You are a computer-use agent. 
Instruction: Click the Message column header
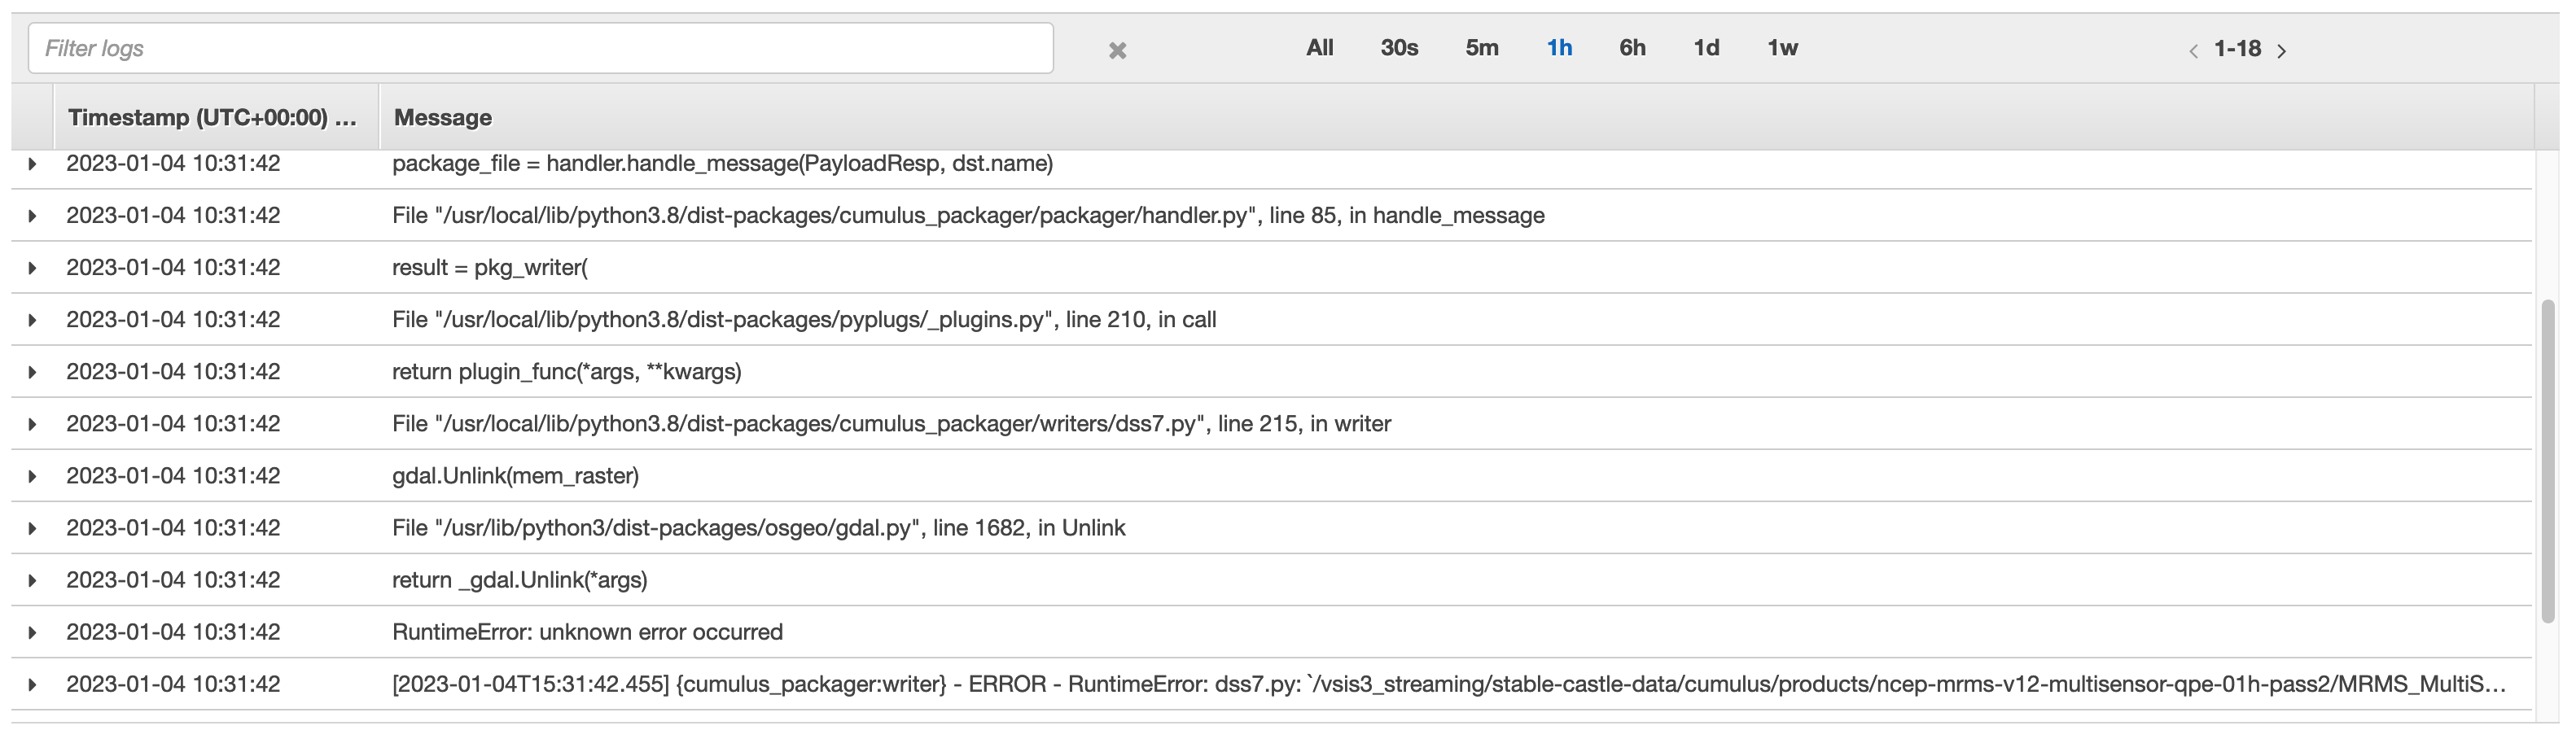443,117
